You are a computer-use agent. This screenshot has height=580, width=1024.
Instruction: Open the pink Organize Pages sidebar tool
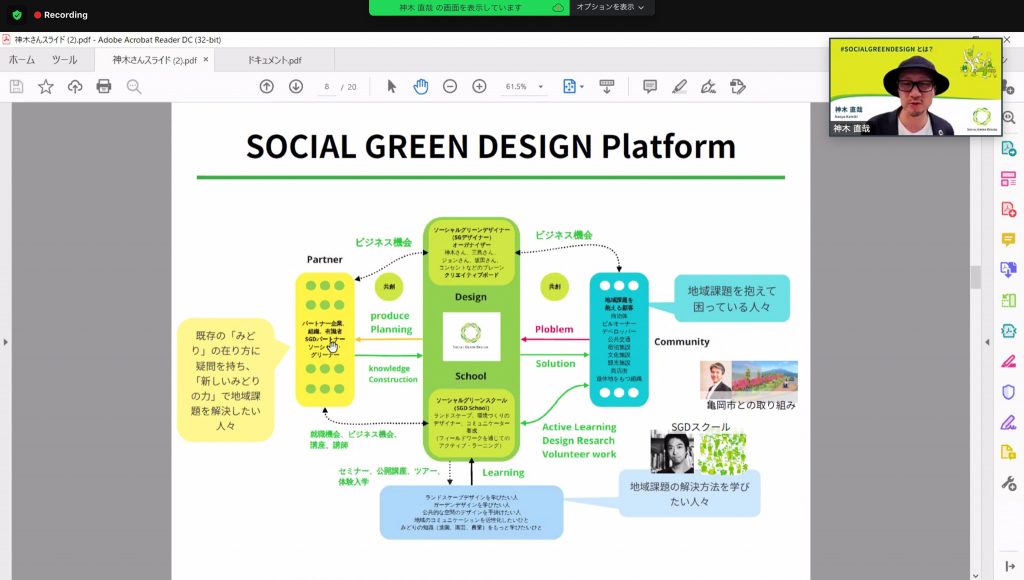(1008, 178)
